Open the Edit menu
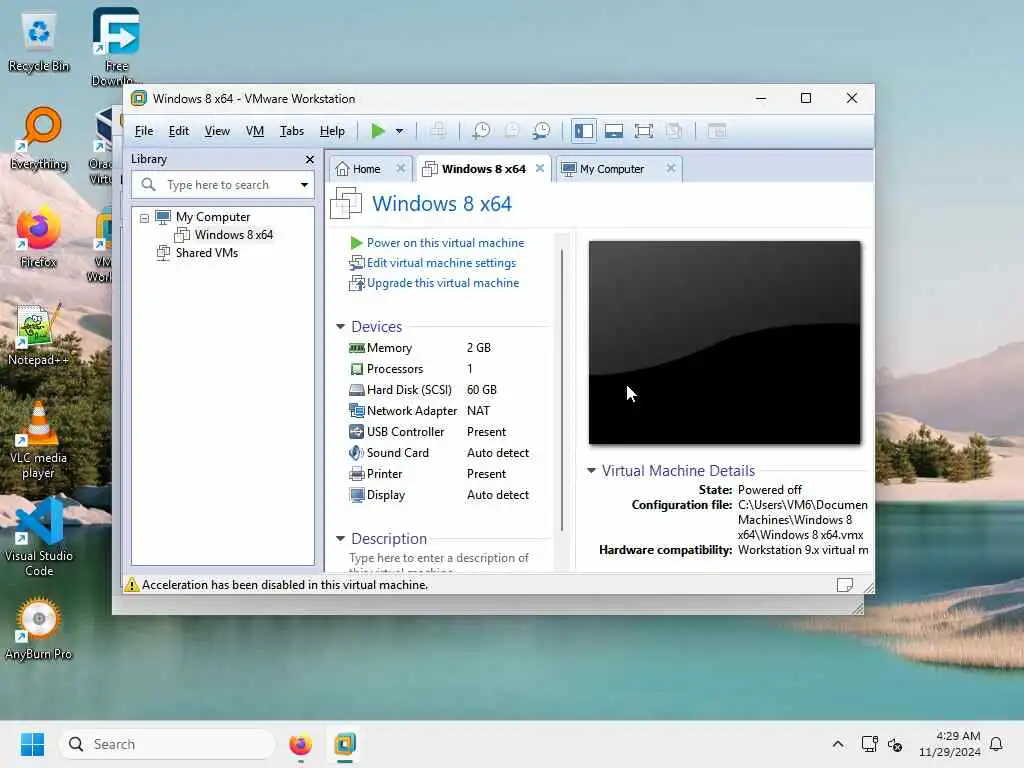Viewport: 1024px width, 768px height. pyautogui.click(x=178, y=131)
